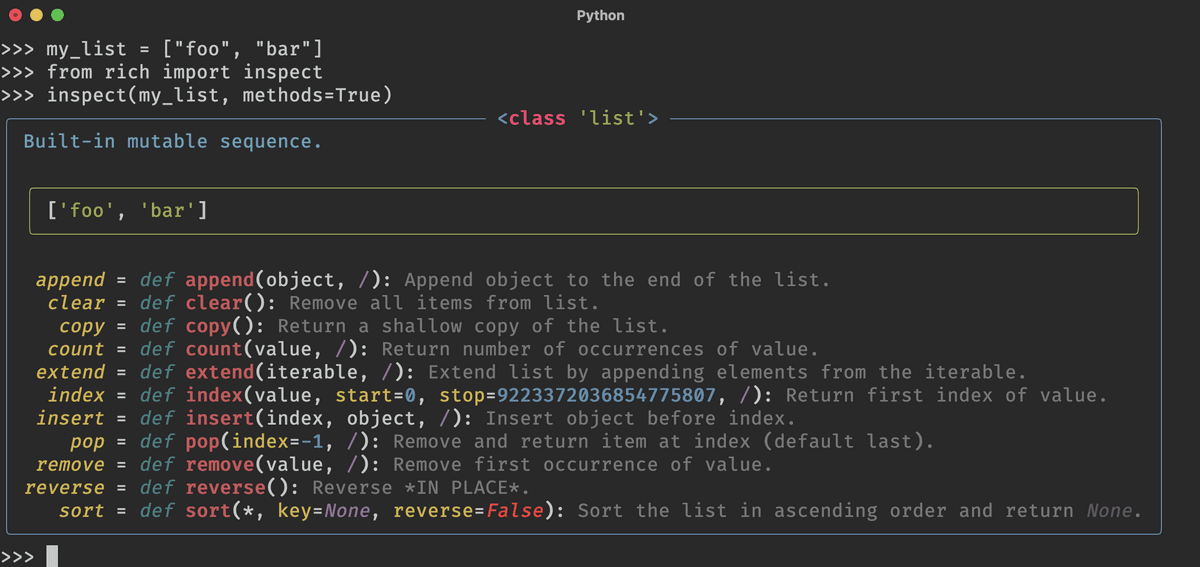Click the 'Python' window title
1200x567 pixels.
(x=600, y=16)
